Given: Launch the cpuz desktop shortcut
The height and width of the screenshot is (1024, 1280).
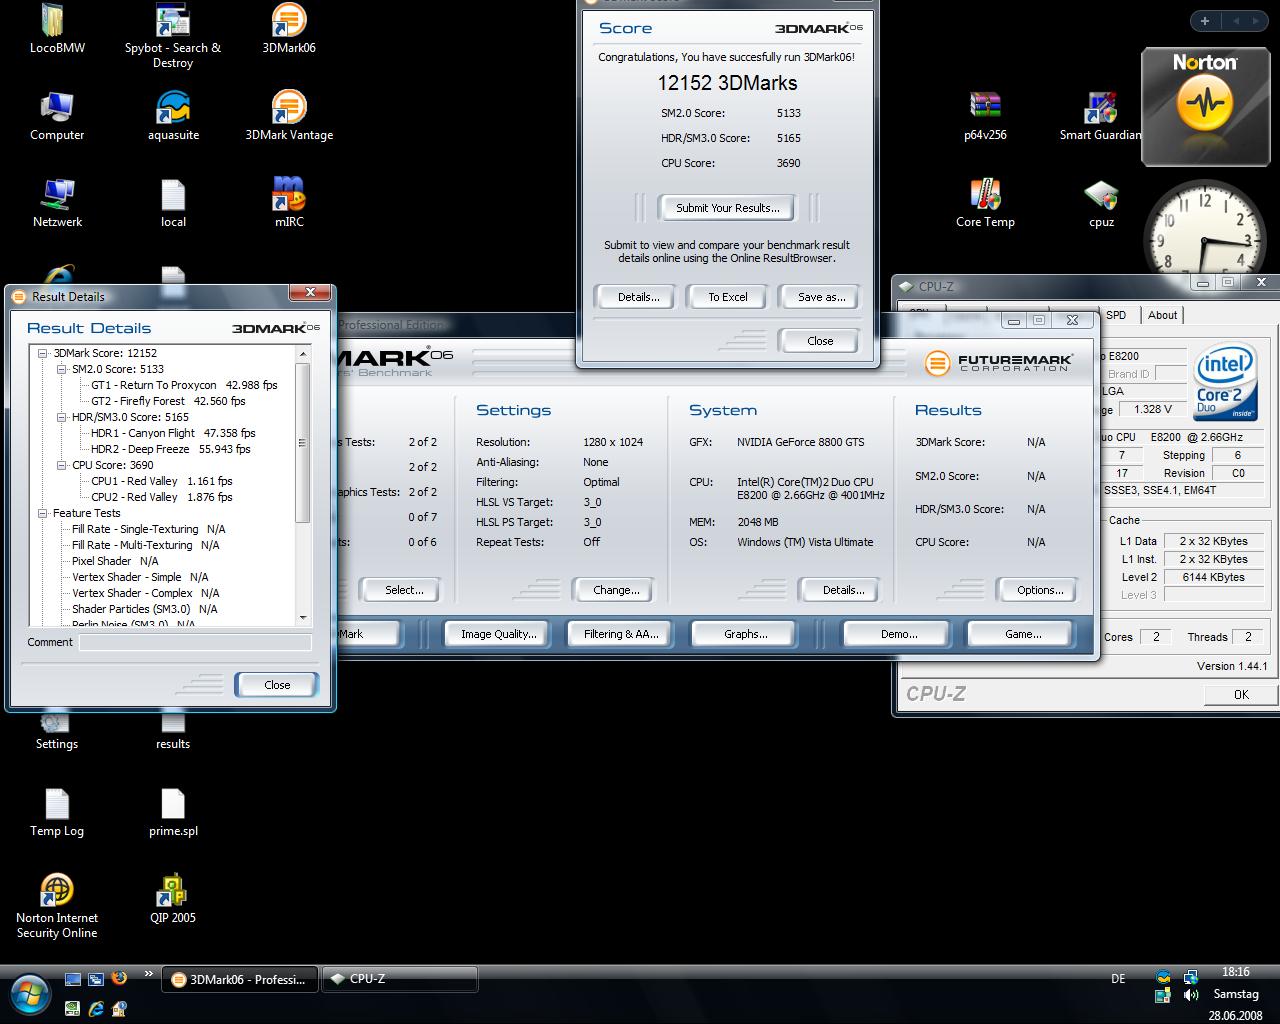Looking at the screenshot, I should pyautogui.click(x=1101, y=203).
